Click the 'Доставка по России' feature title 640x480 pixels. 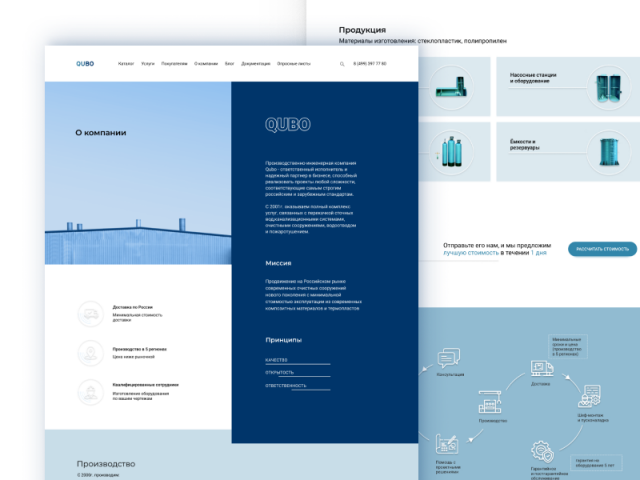133,307
